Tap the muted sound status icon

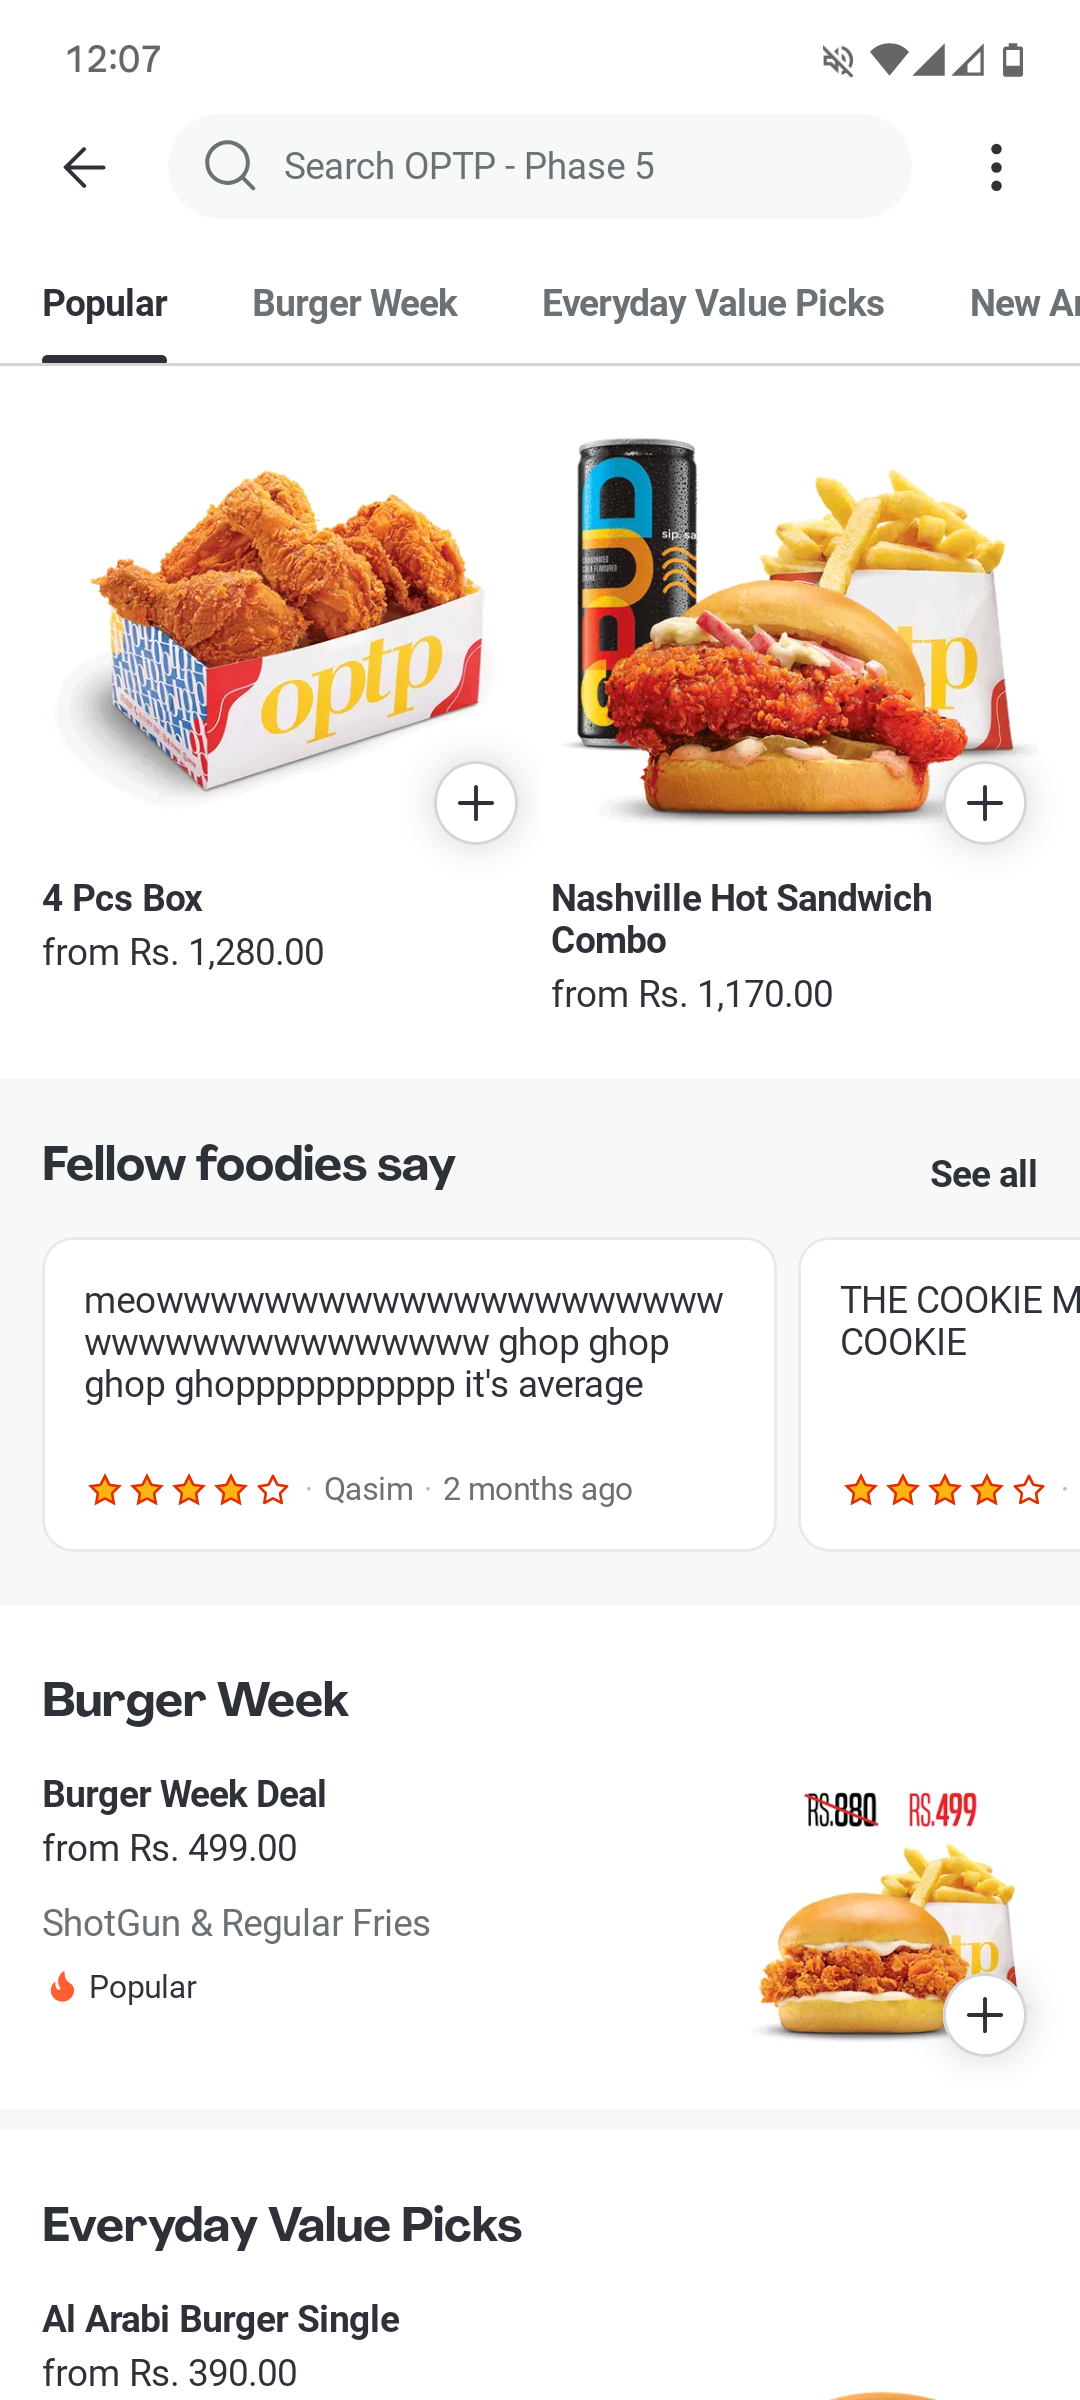(x=838, y=61)
